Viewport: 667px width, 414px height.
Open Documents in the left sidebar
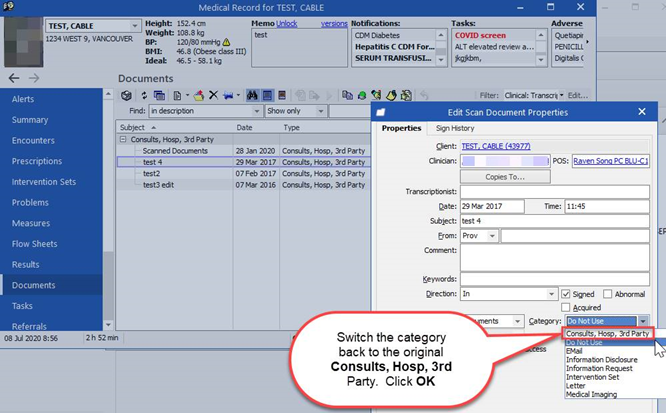(34, 285)
